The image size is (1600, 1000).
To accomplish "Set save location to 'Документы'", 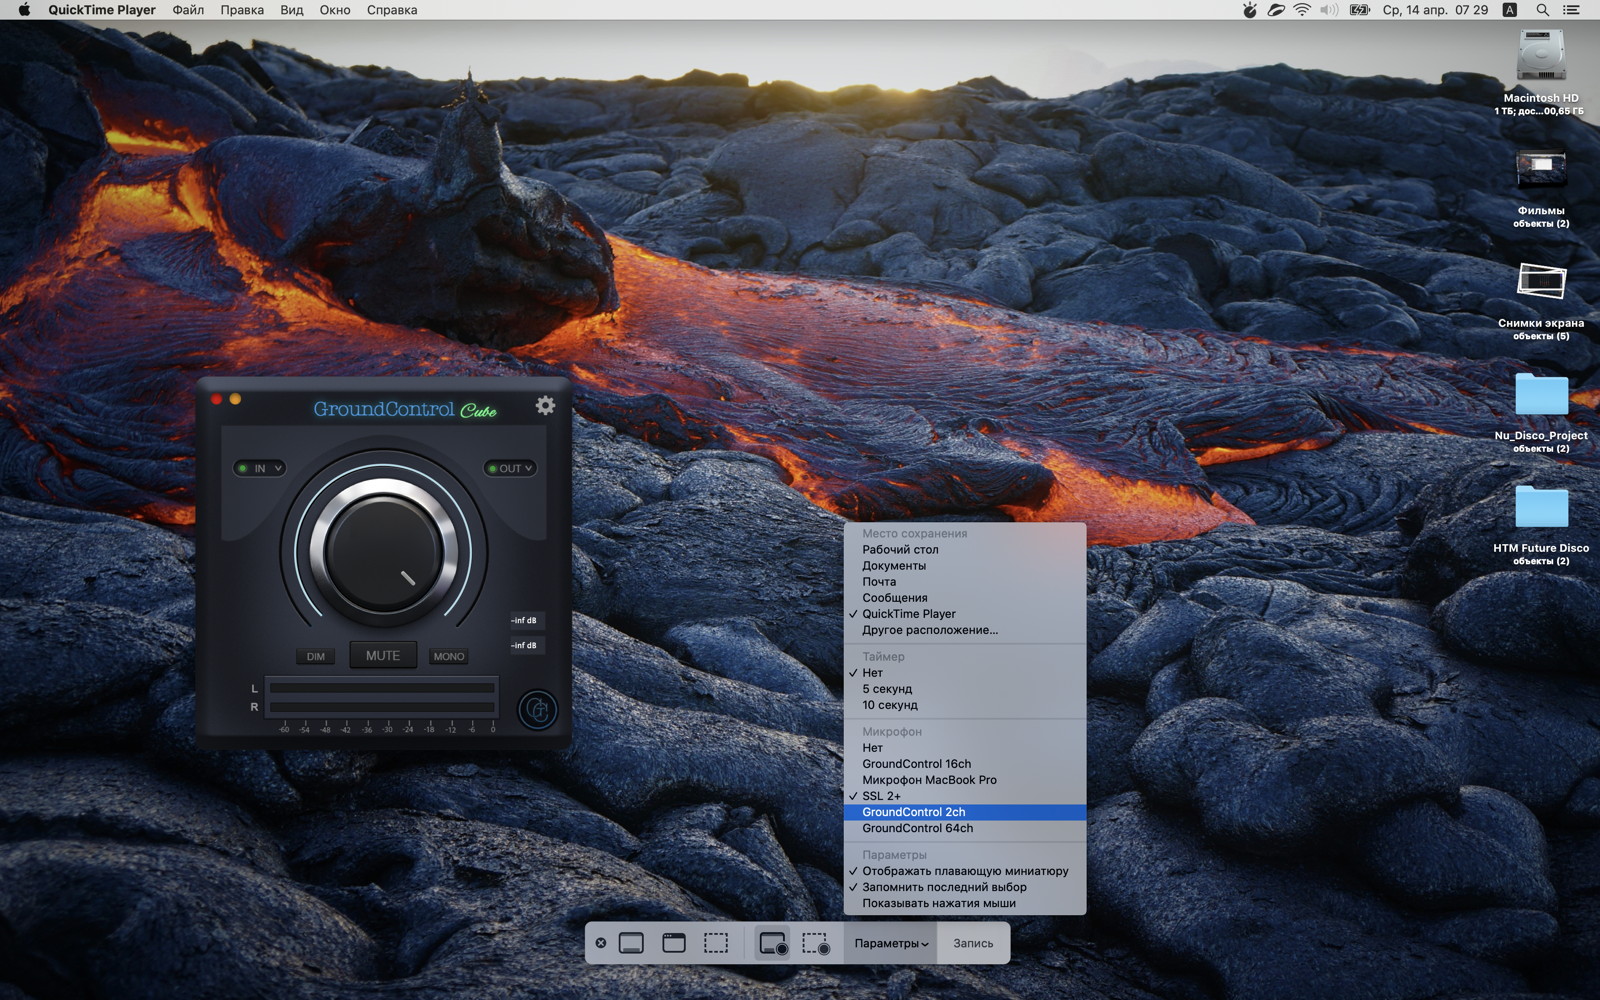I will [965, 566].
